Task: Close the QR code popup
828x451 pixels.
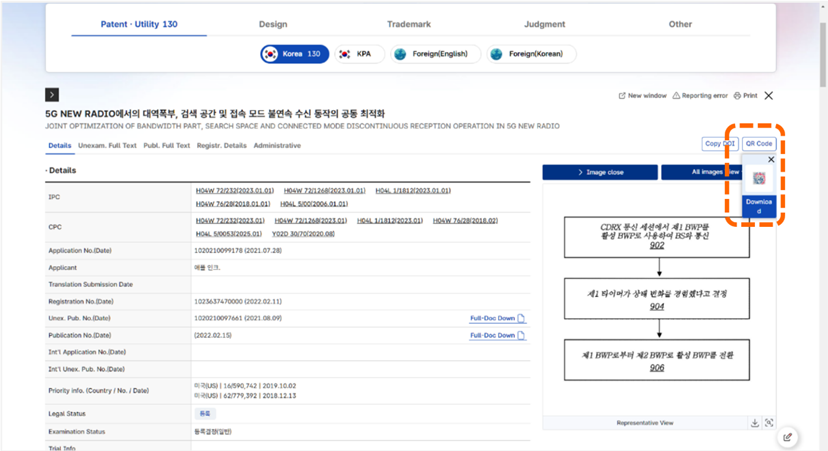Action: pos(771,159)
